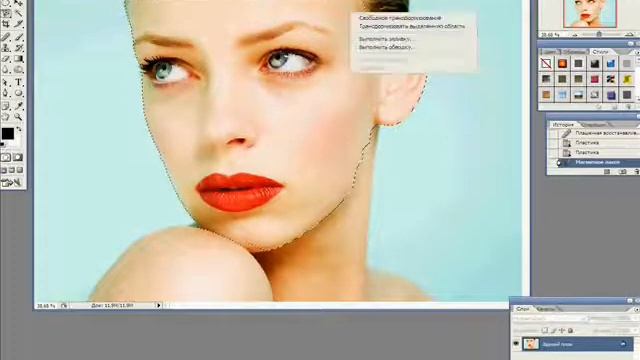
Task: Select the Brush tool
Action: [18, 37]
